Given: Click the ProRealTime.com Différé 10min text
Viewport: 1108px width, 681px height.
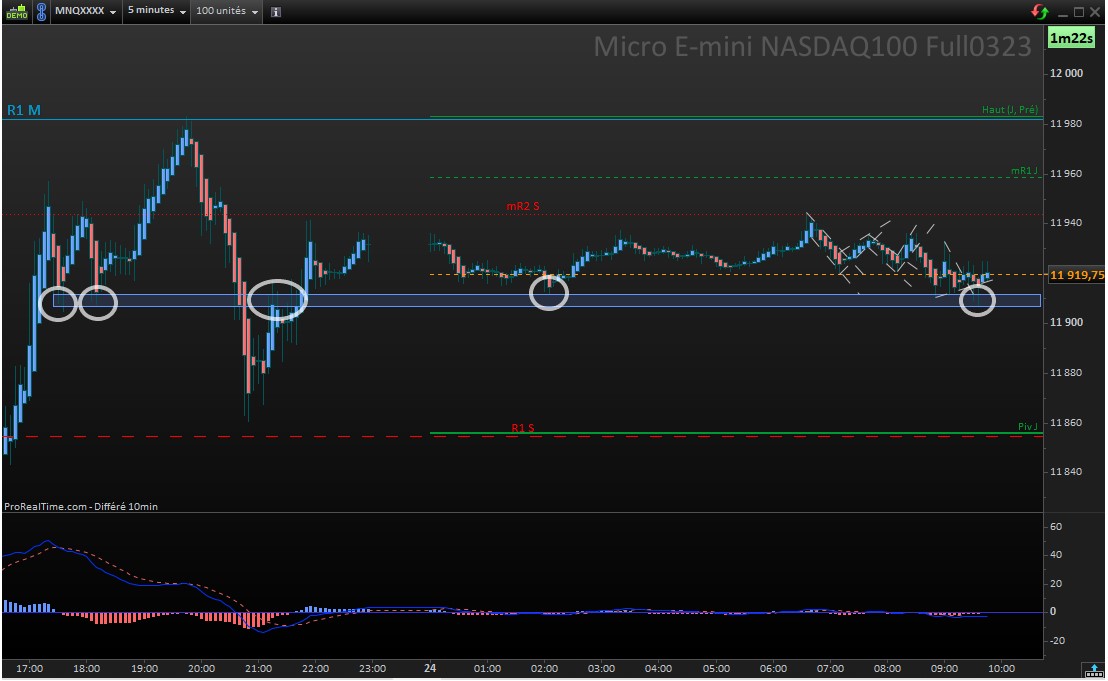Looking at the screenshot, I should click(x=81, y=507).
